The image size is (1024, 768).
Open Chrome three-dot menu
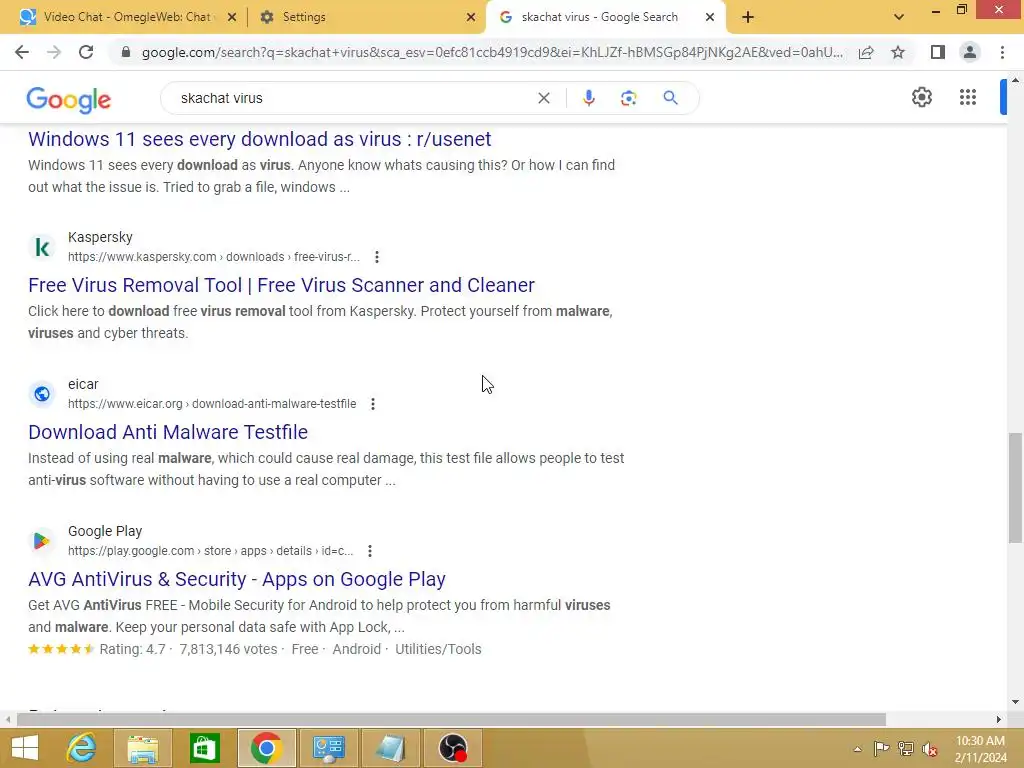click(1002, 52)
